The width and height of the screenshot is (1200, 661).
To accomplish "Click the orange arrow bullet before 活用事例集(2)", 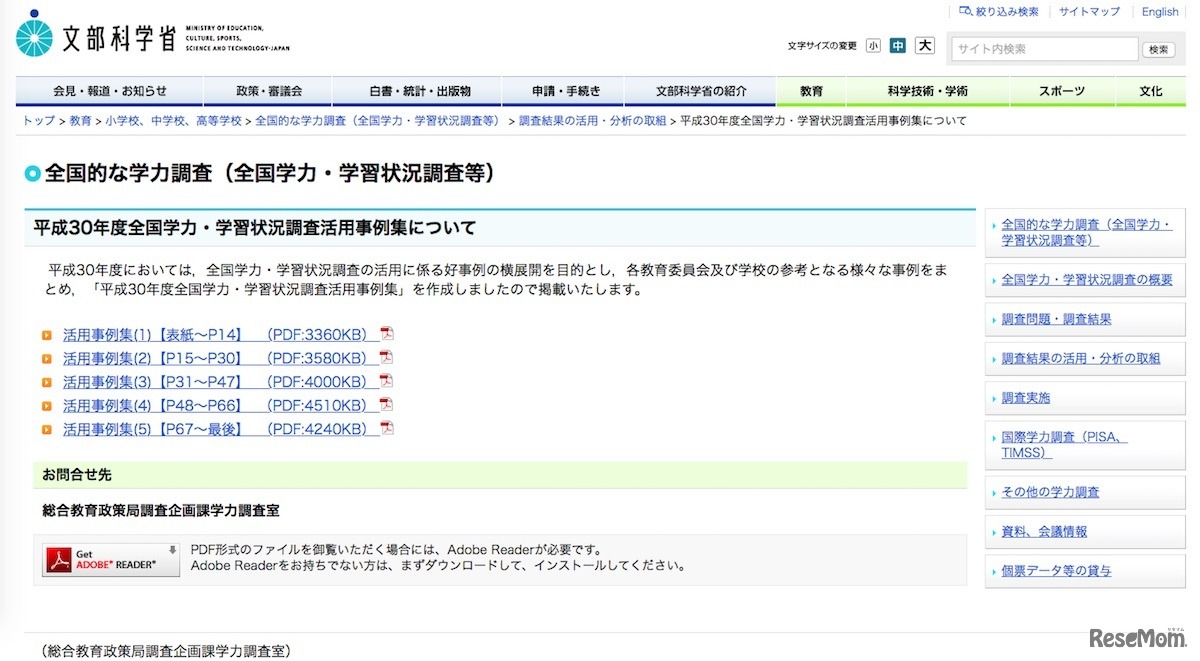I will pos(48,358).
